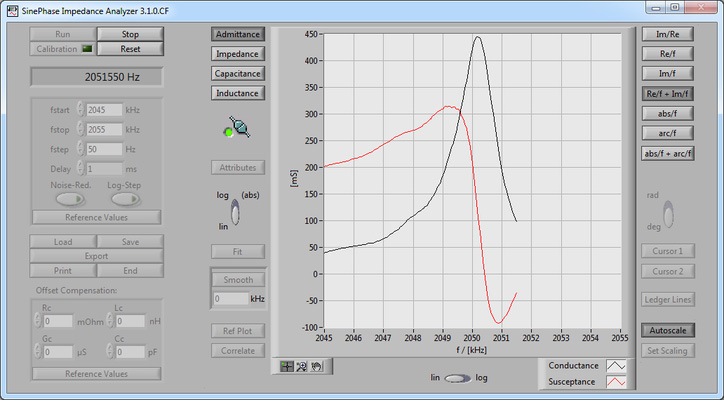Switch to Impedance measurement mode

tap(237, 54)
